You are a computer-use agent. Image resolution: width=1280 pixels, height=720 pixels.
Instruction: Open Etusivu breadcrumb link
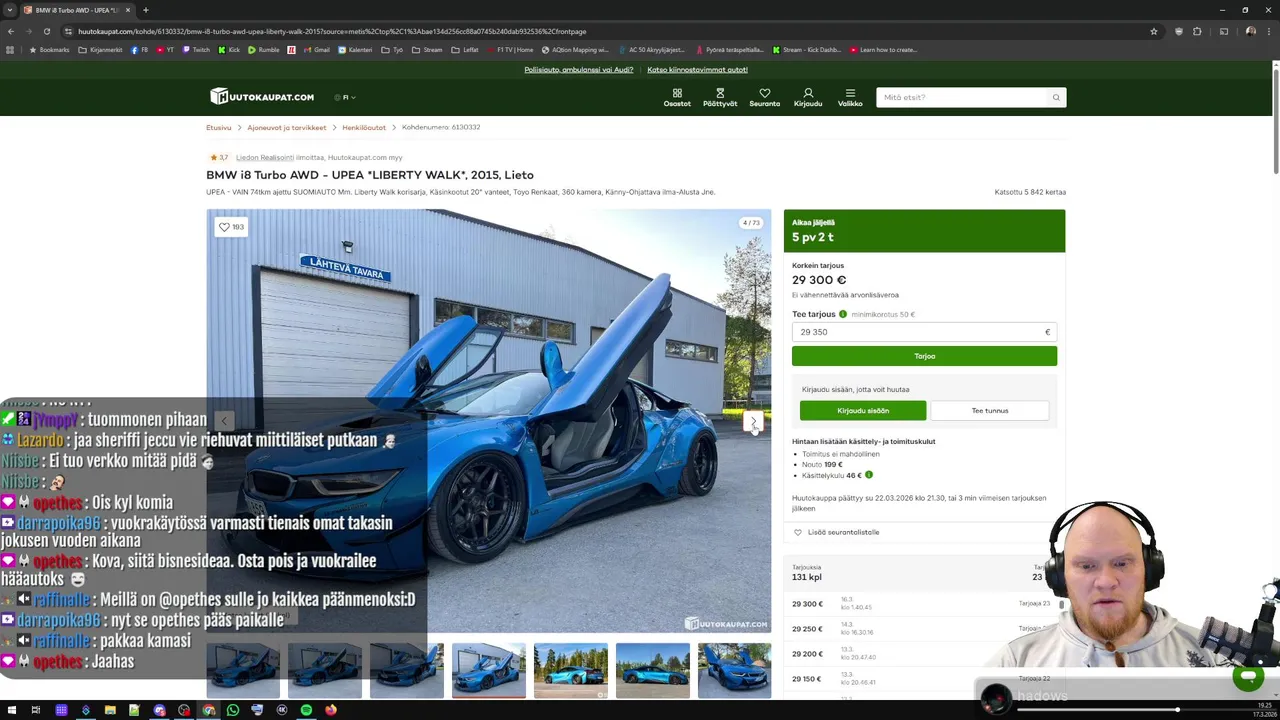point(218,128)
